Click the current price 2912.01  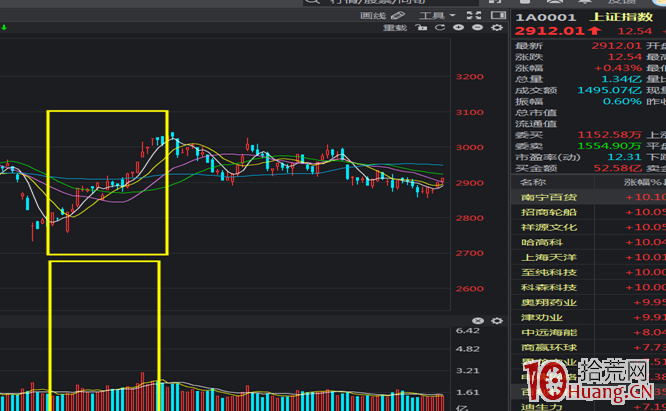point(550,31)
